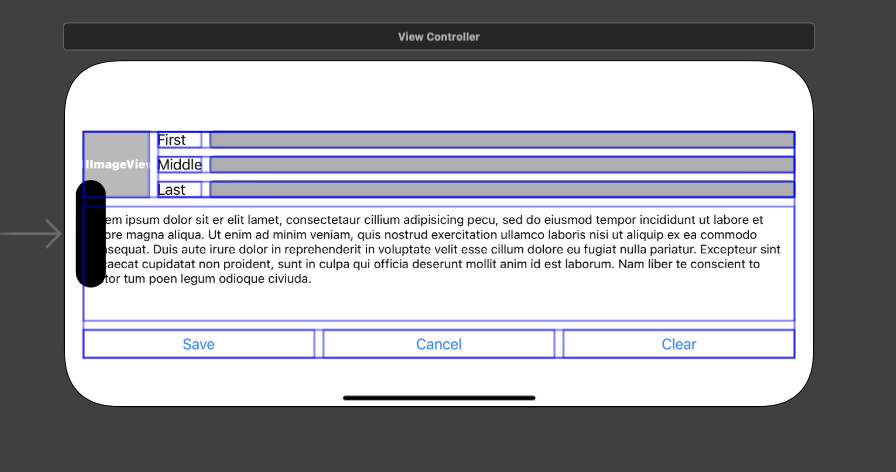Select the Last label
This screenshot has width=896, height=472.
coord(179,190)
